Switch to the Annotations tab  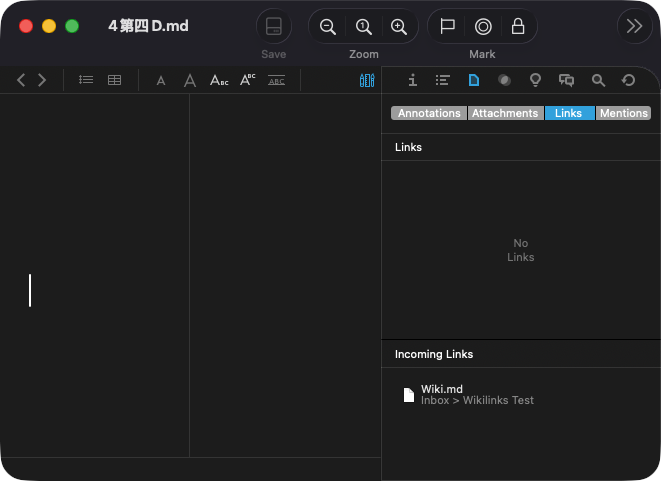(x=429, y=113)
